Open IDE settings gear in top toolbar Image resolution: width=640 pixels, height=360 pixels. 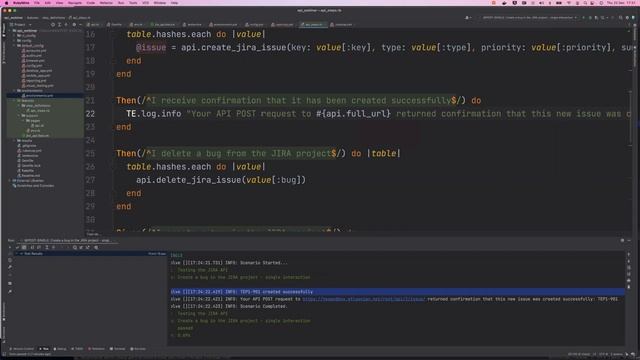point(627,18)
